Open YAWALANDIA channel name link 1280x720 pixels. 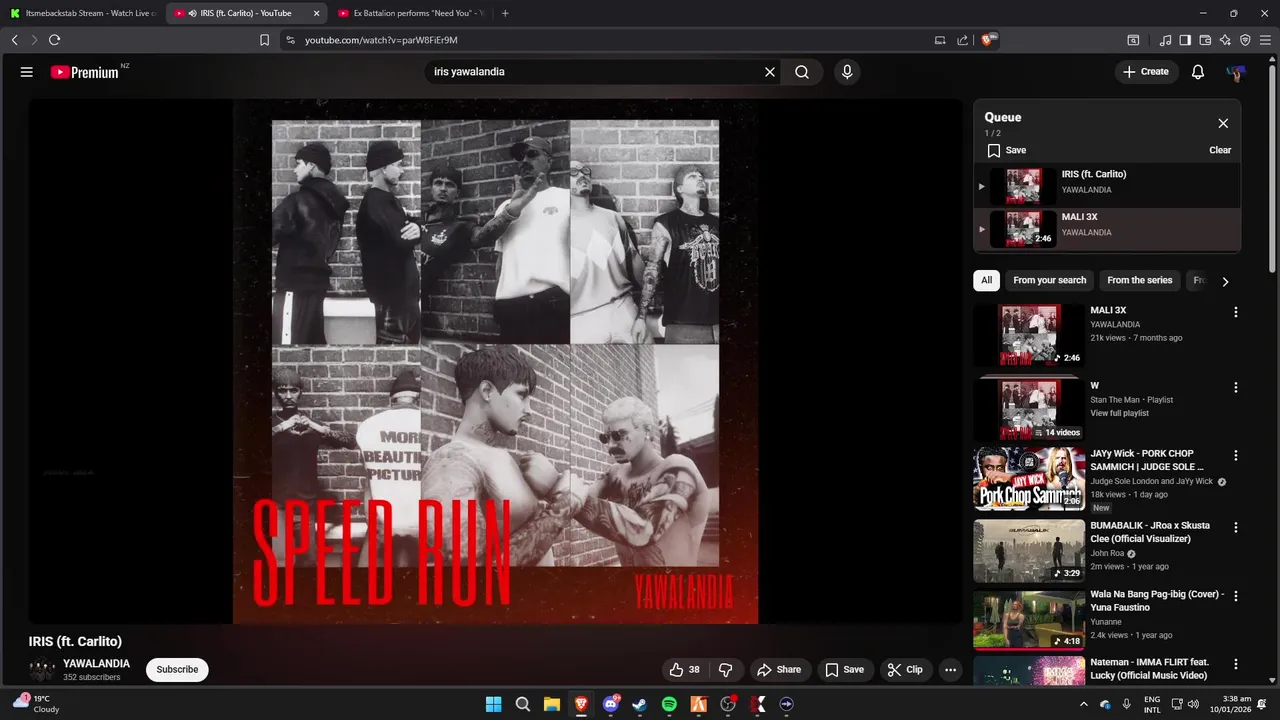96,664
